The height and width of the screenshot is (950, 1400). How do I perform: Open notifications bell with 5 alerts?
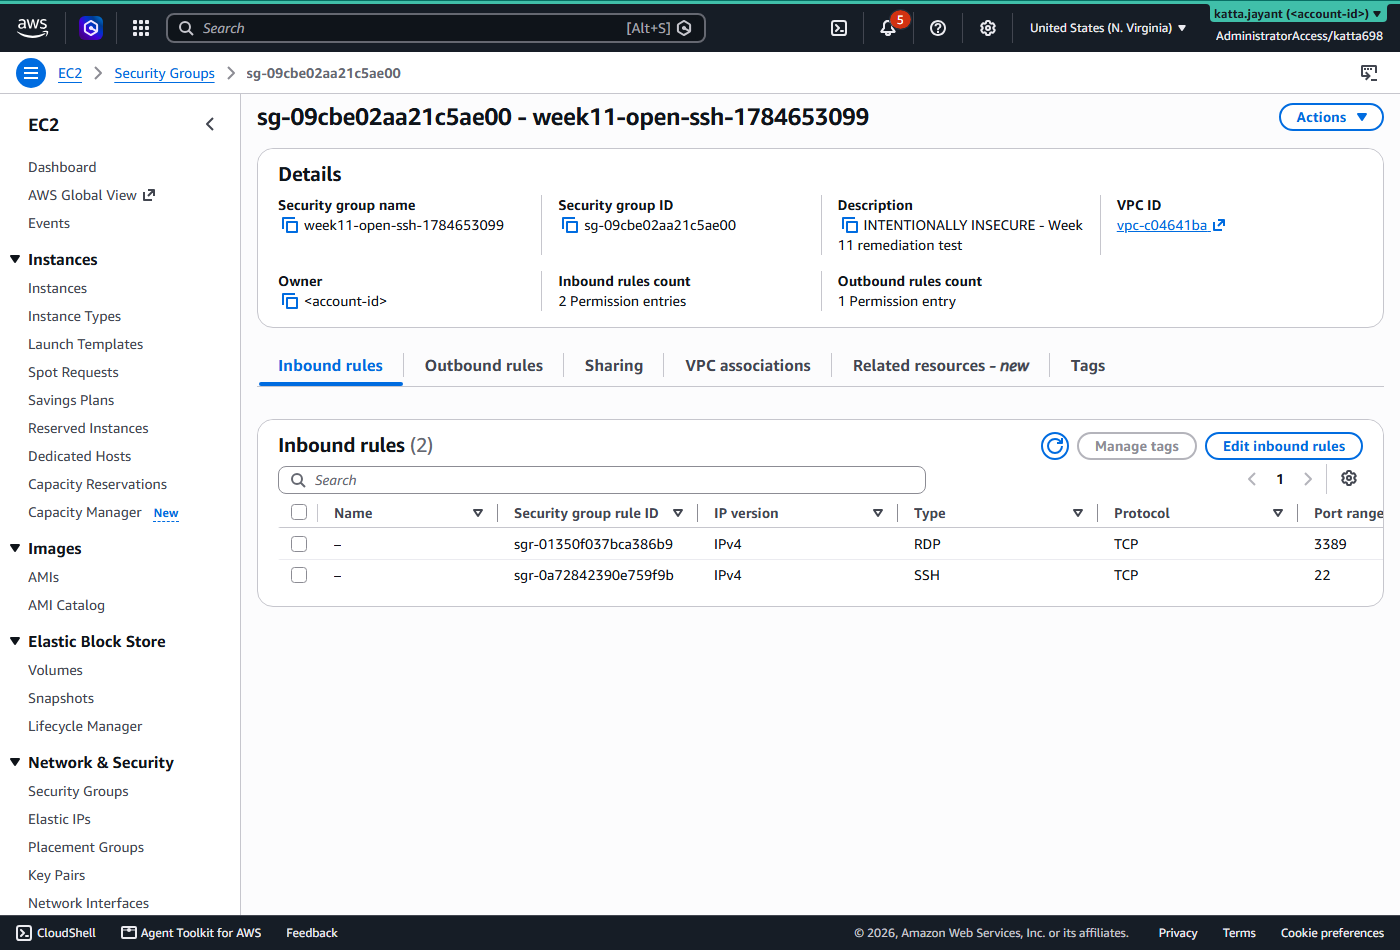(888, 28)
